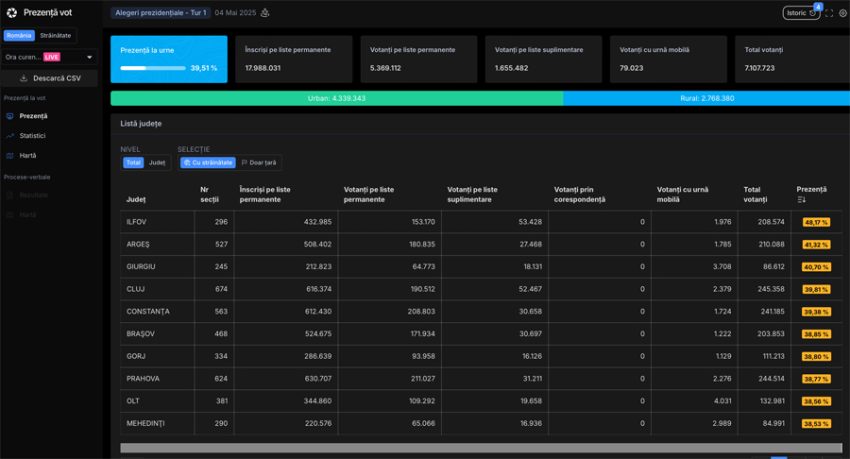
Task: Select the România tab
Action: [x=18, y=35]
